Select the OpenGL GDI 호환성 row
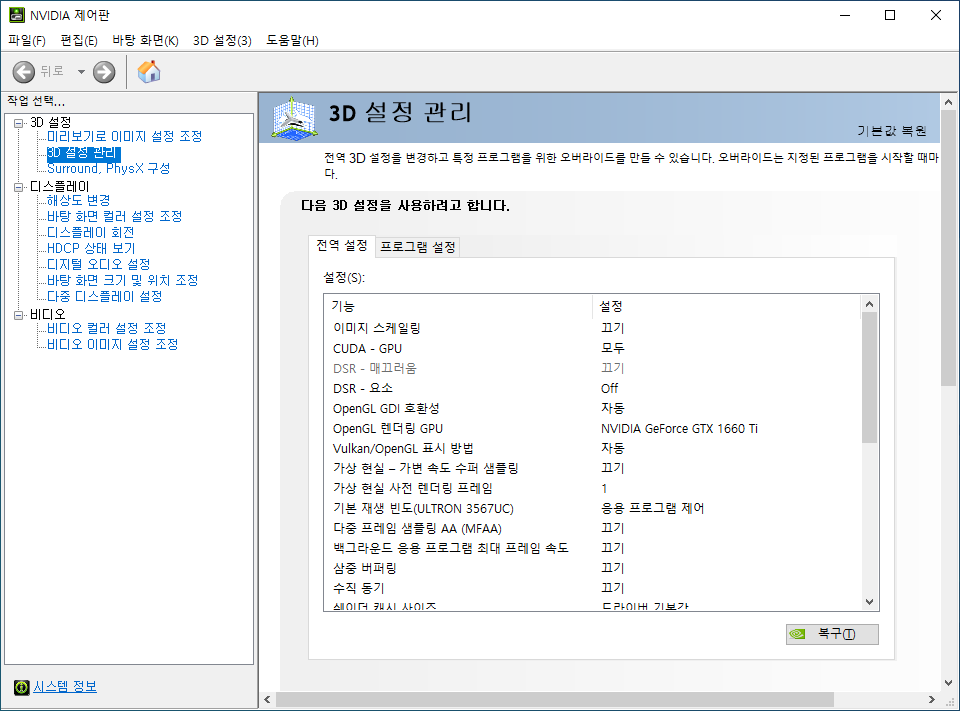 pos(592,408)
